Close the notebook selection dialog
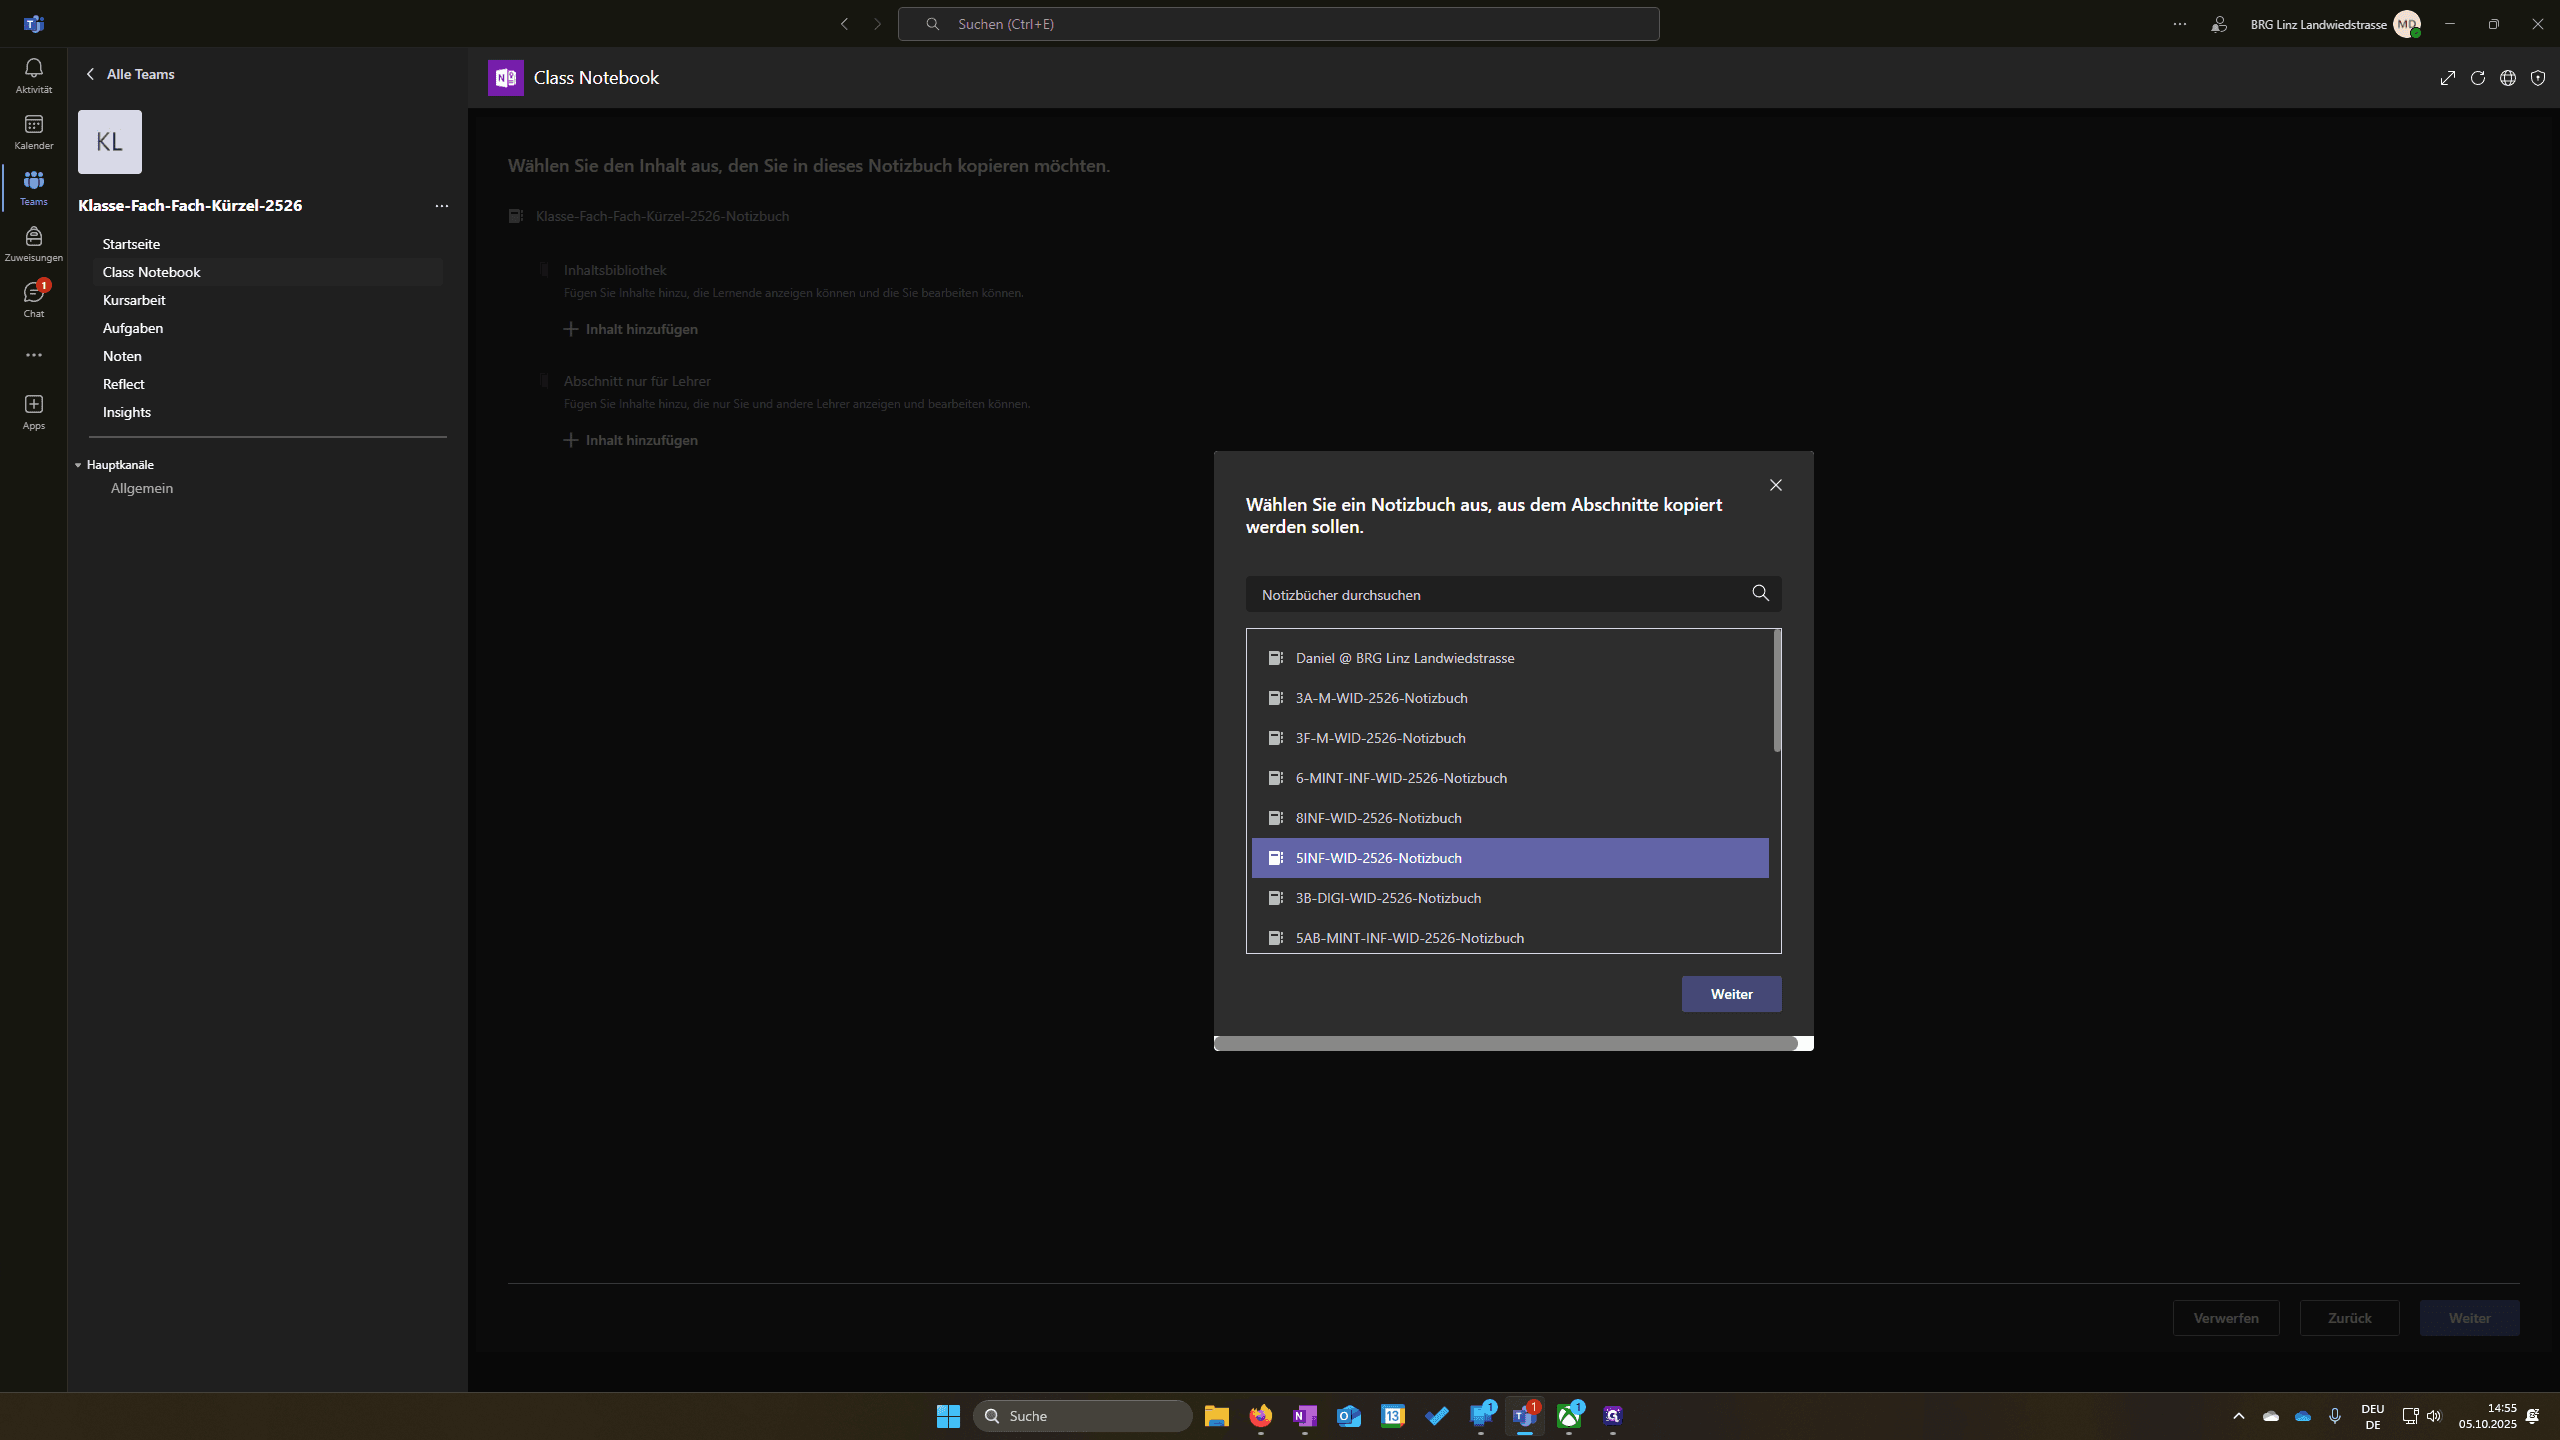The width and height of the screenshot is (2560, 1440). tap(1775, 485)
